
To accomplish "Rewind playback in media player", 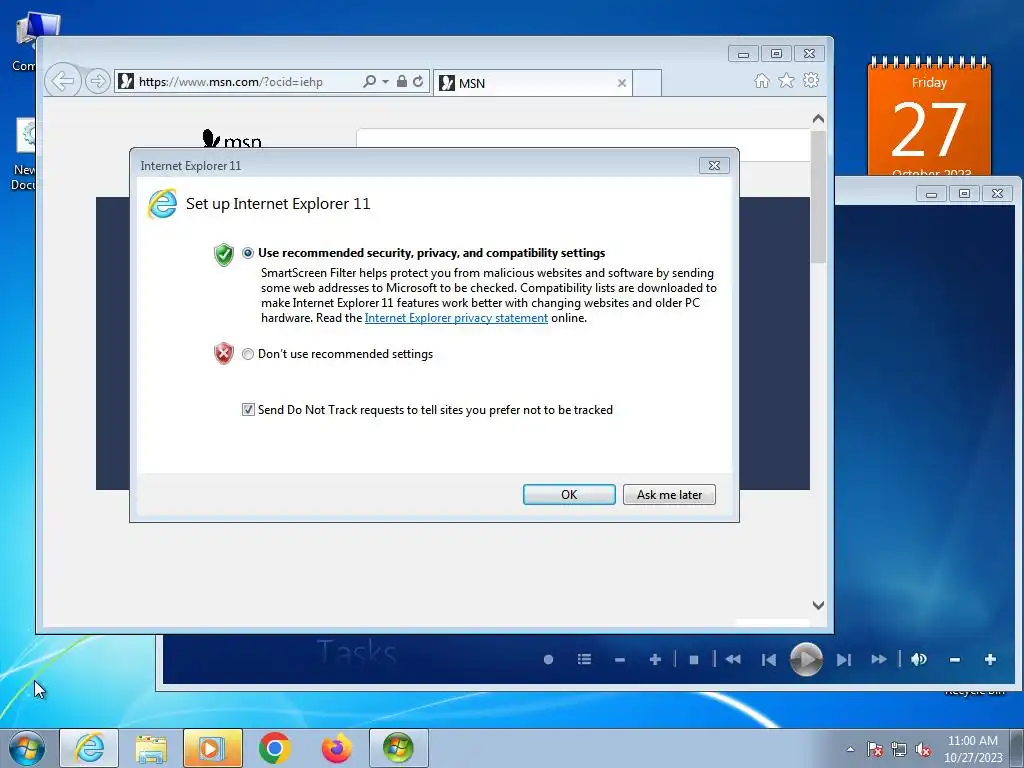I will click(x=733, y=660).
